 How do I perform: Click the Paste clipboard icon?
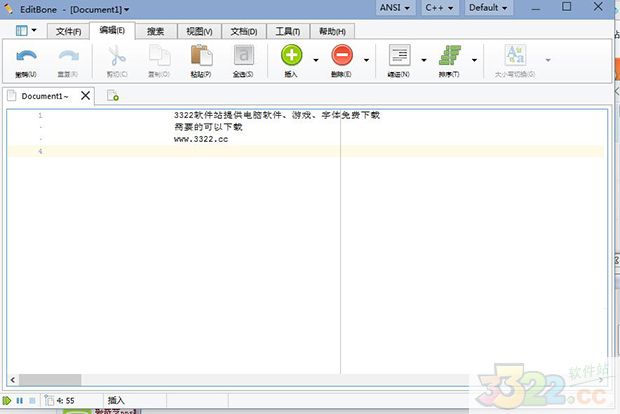pyautogui.click(x=201, y=55)
